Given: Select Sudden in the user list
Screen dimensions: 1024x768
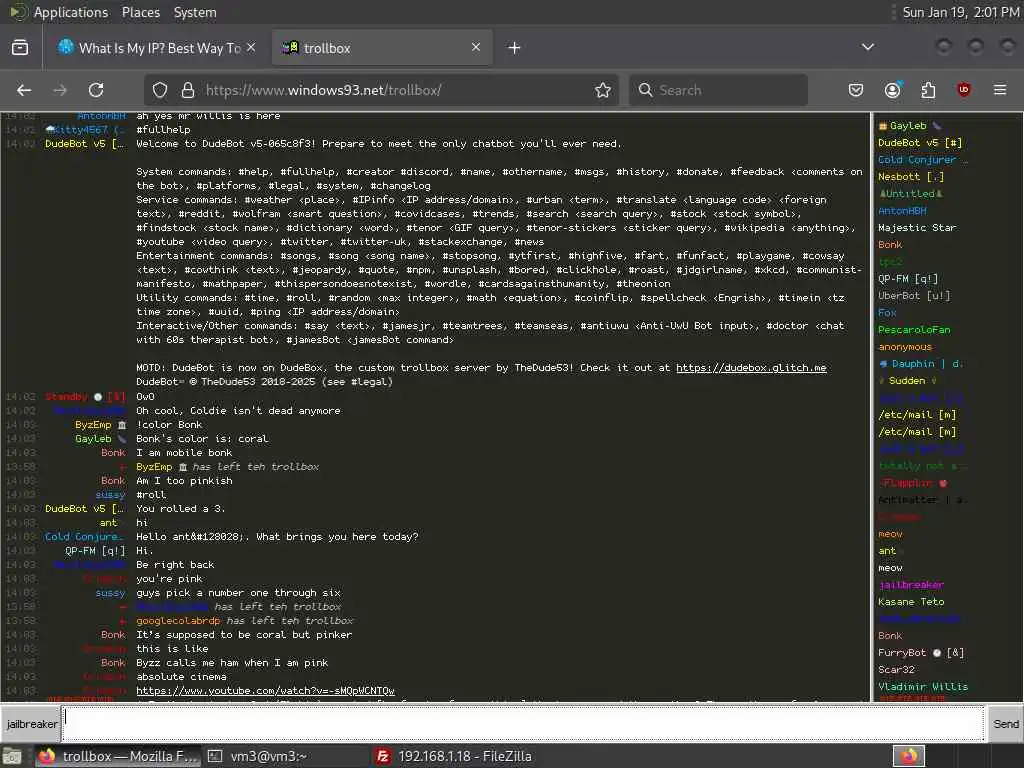Looking at the screenshot, I should tap(907, 380).
